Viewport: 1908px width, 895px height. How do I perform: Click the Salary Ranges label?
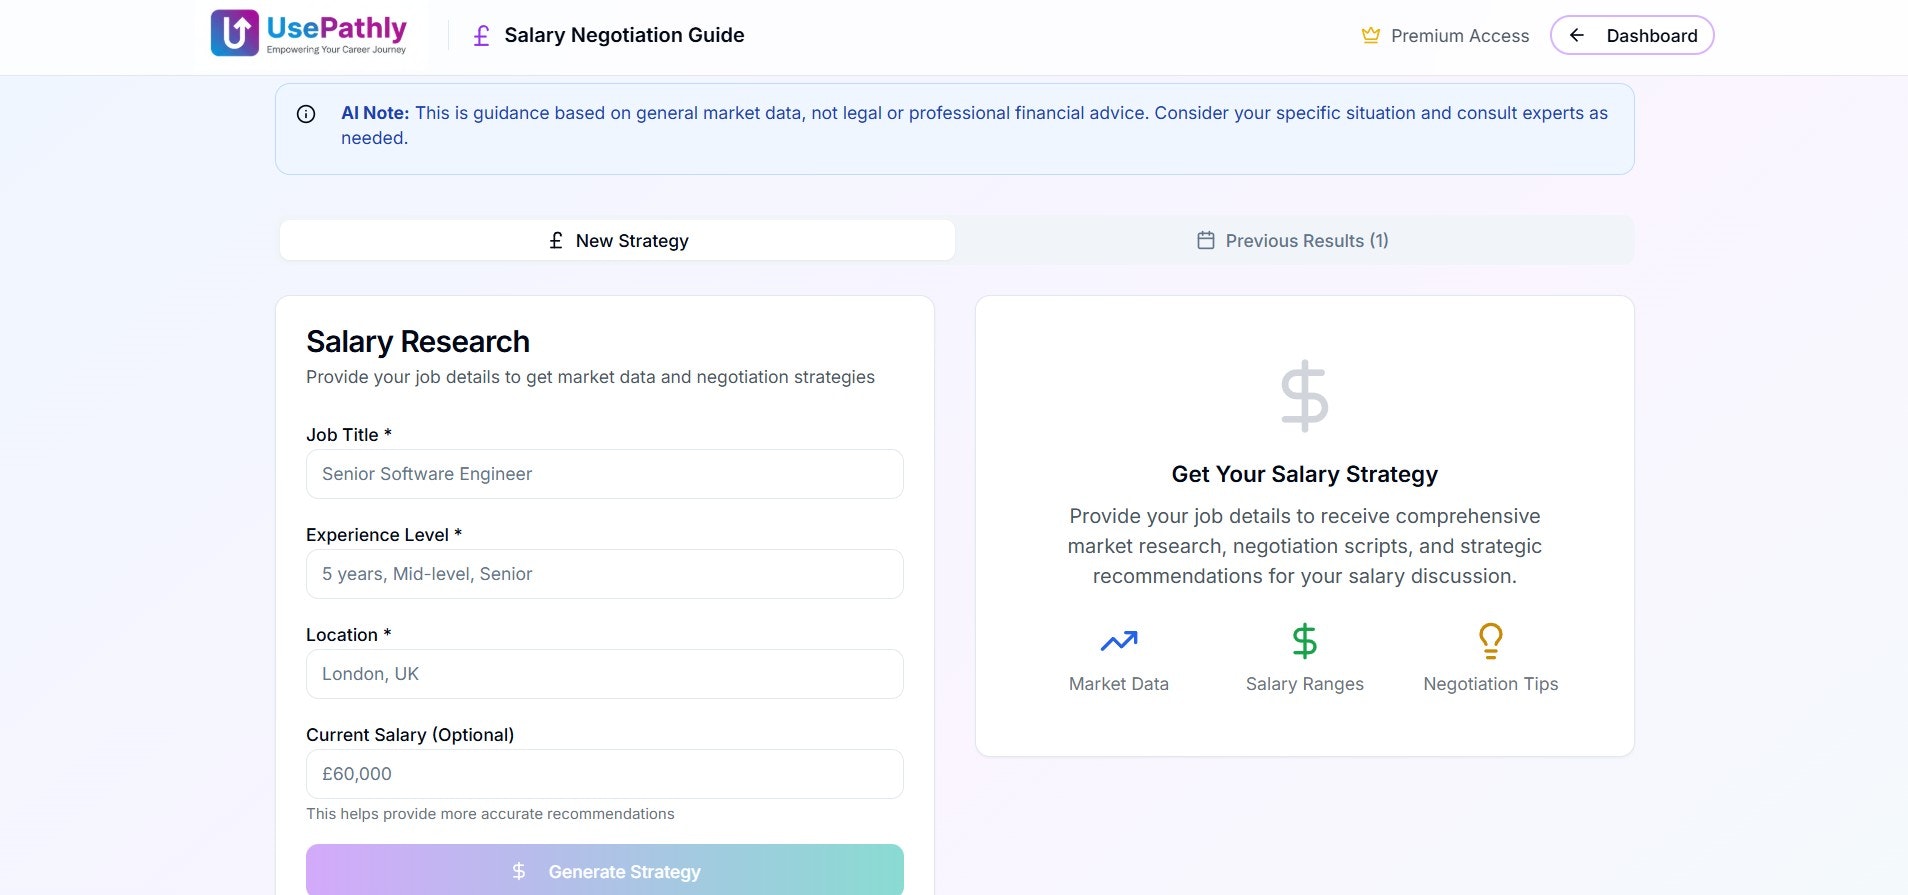point(1305,684)
